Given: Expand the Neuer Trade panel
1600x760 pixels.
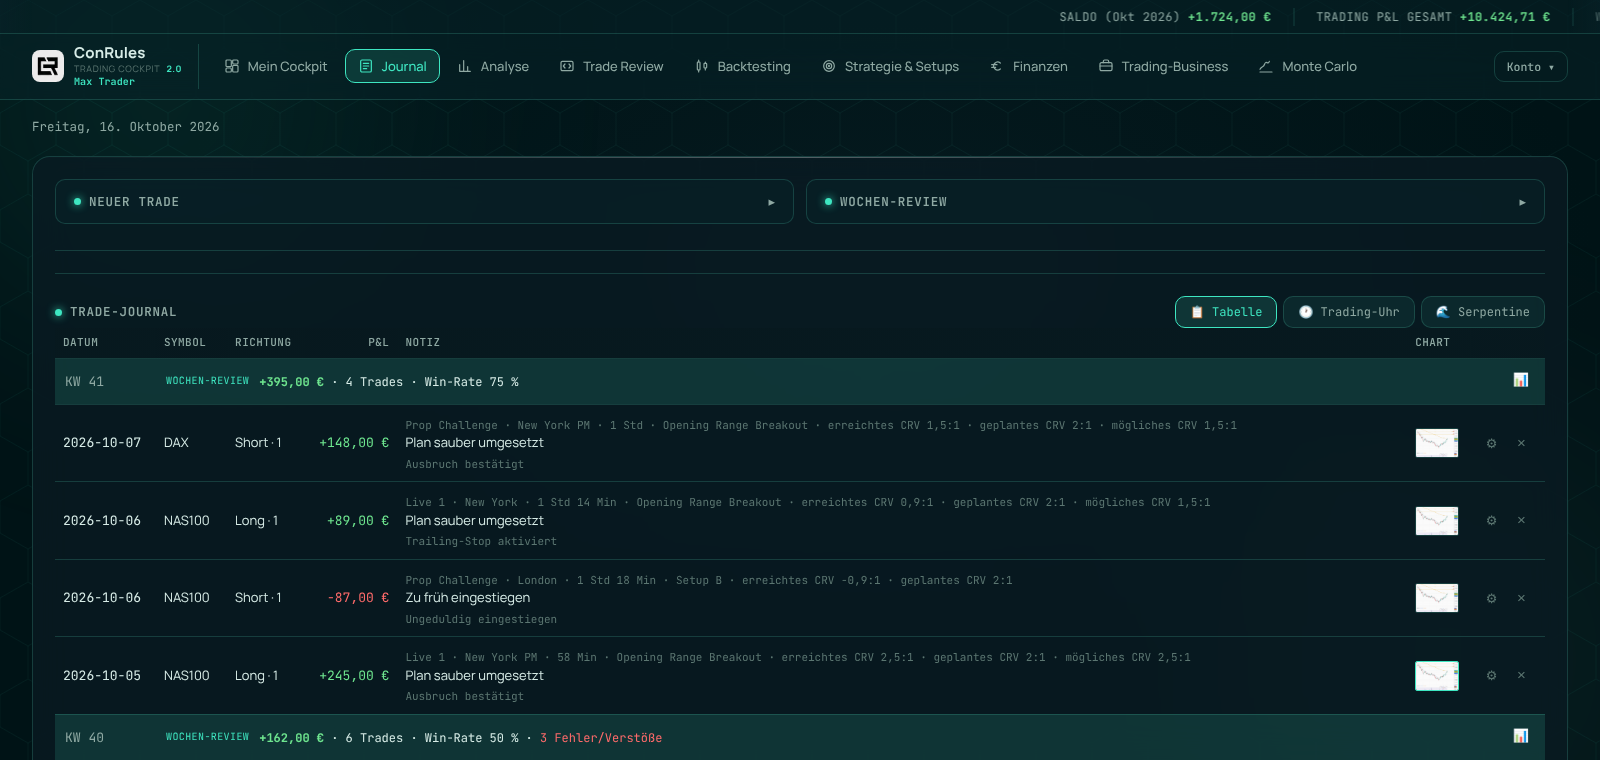Looking at the screenshot, I should pyautogui.click(x=424, y=202).
